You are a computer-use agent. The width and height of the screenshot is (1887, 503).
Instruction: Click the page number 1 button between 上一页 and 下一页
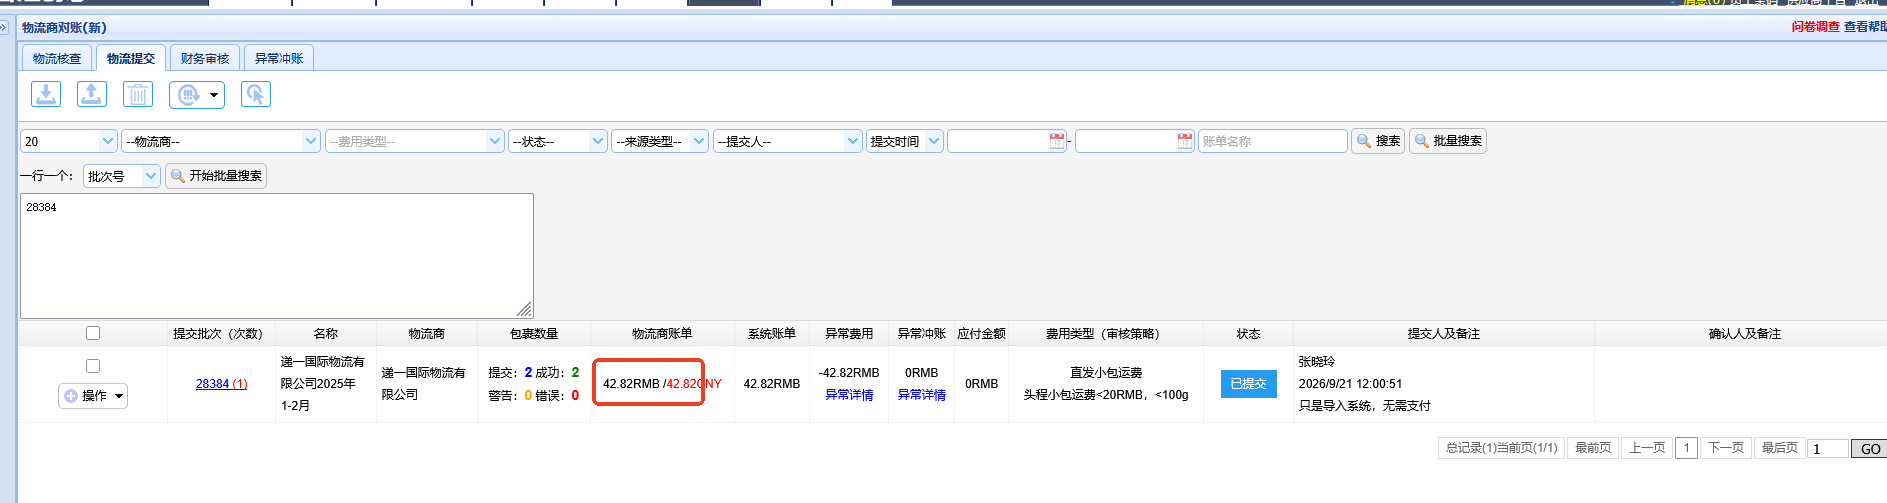tap(1686, 448)
